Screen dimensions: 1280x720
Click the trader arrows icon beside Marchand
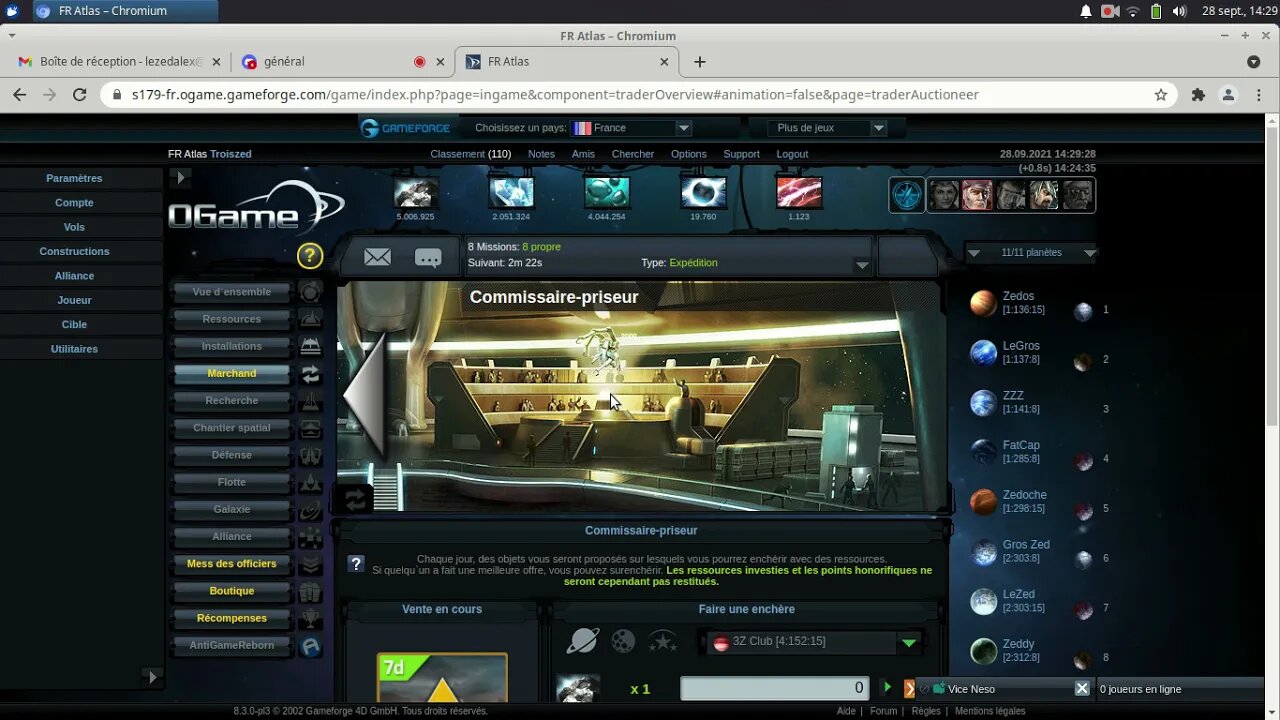tap(311, 374)
